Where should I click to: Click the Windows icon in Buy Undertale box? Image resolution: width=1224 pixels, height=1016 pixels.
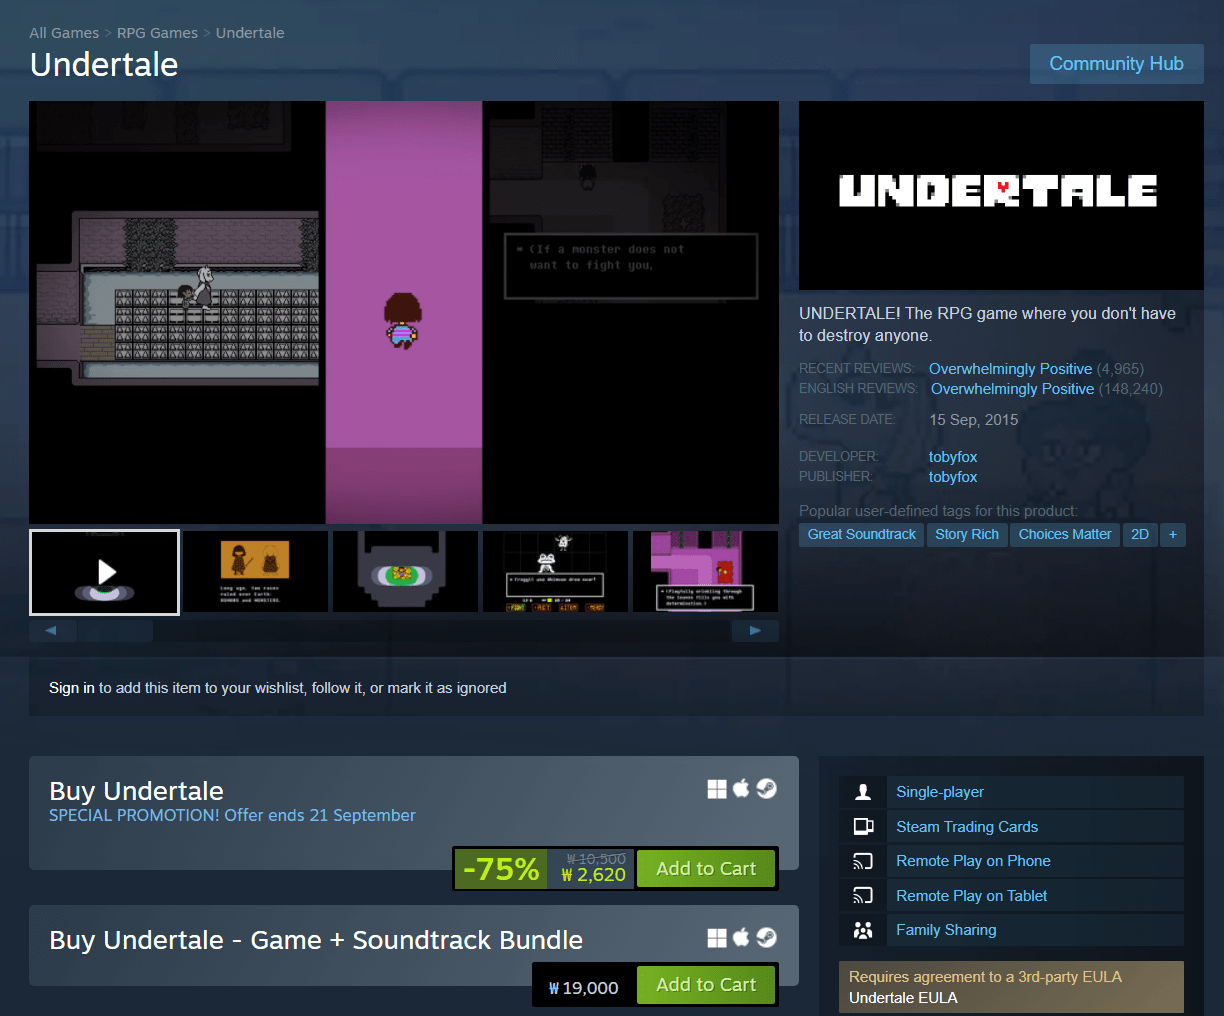(x=717, y=789)
